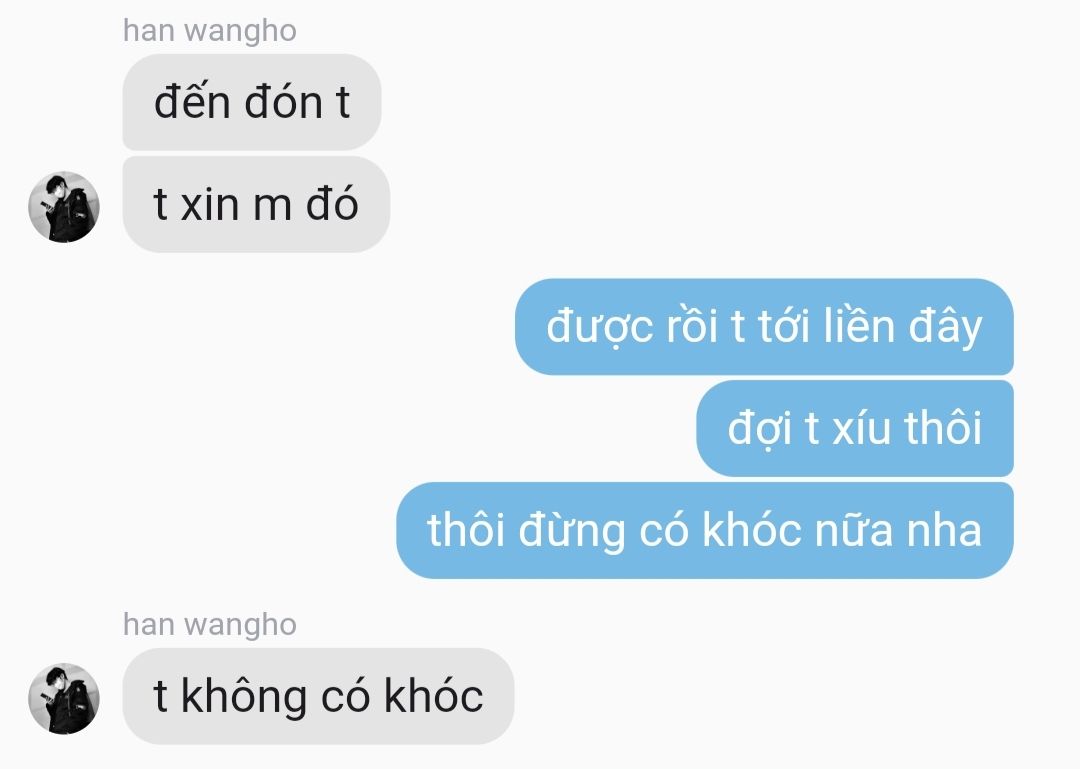Select the "thôi đừng có khóc nữa nha" message
The width and height of the screenshot is (1080, 769).
click(x=705, y=530)
